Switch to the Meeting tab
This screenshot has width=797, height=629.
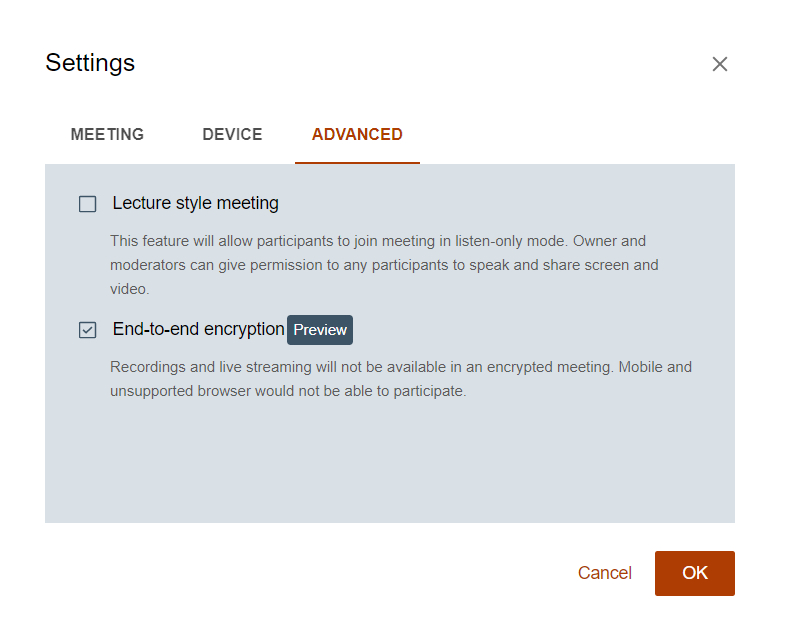(107, 135)
